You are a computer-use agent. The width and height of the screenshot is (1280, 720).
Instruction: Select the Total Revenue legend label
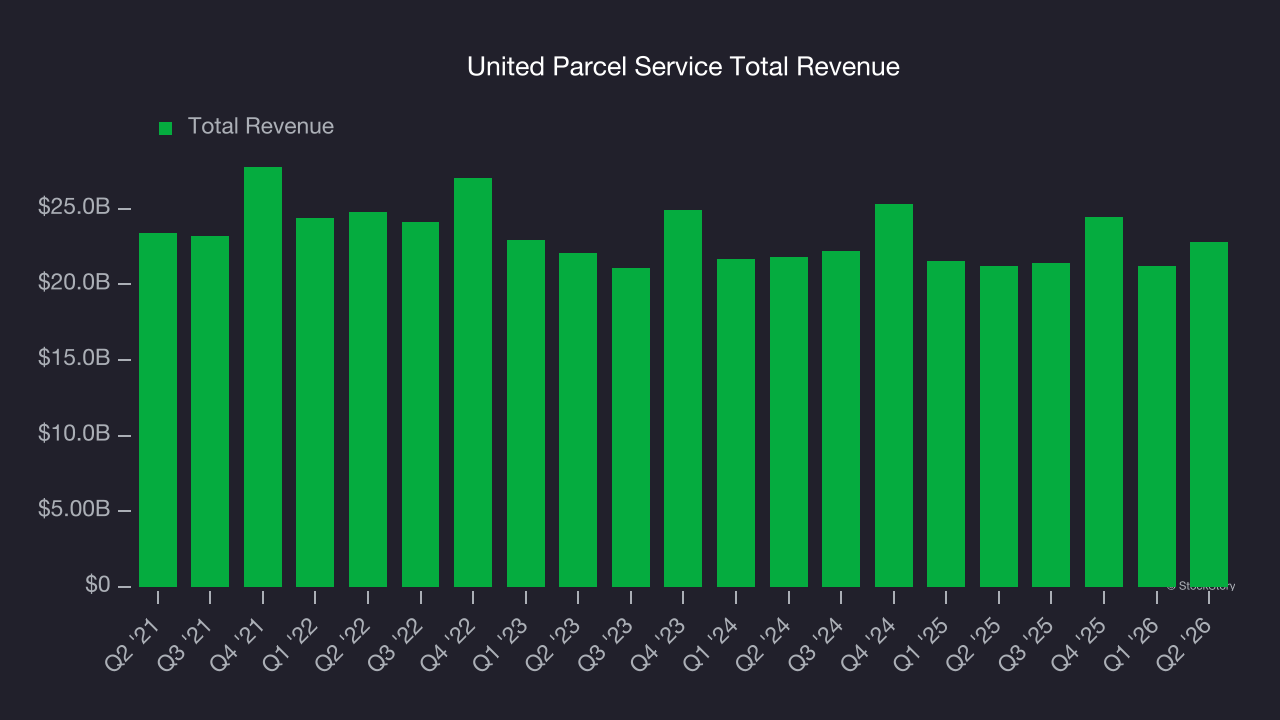click(261, 127)
